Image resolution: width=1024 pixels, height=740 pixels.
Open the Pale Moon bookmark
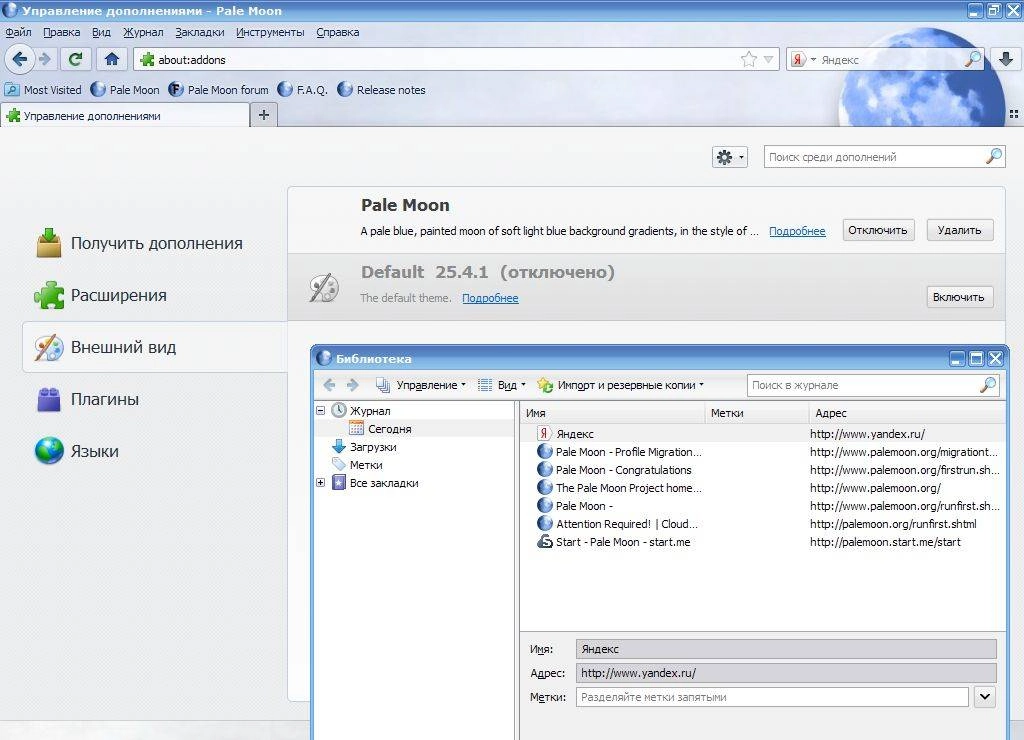coord(125,89)
